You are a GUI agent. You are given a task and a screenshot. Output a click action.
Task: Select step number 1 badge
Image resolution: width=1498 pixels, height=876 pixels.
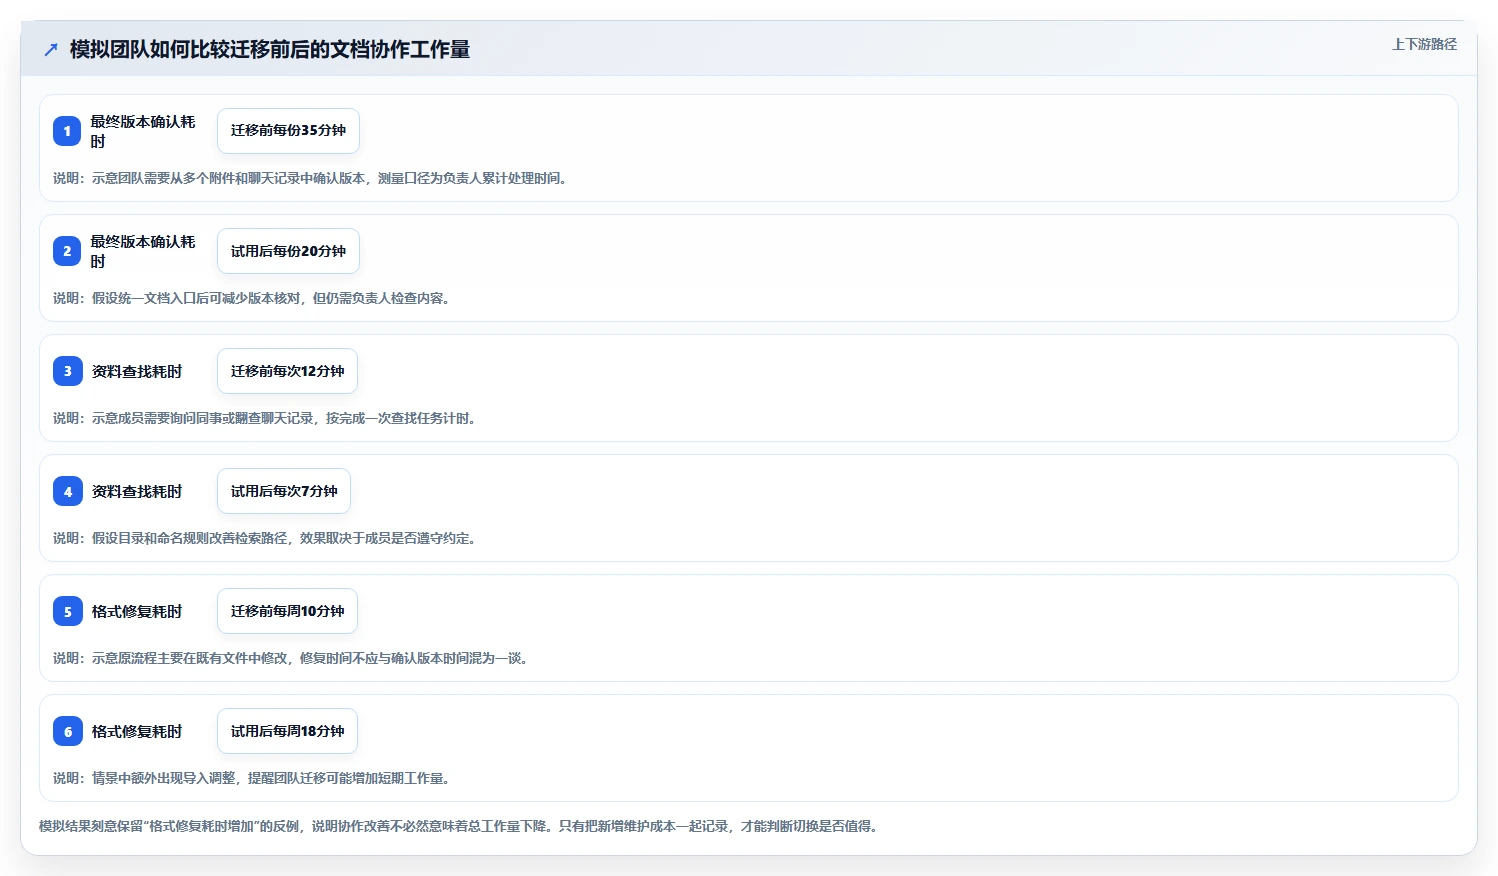pyautogui.click(x=67, y=131)
